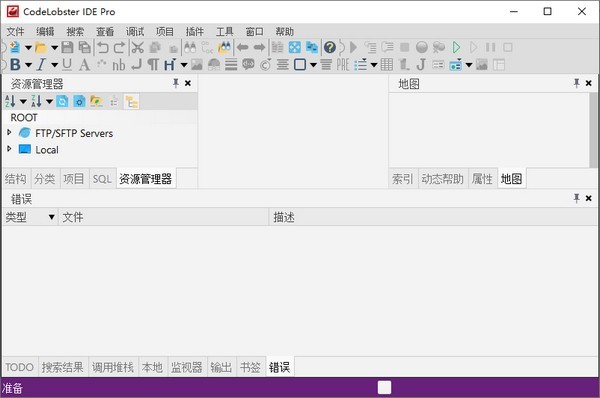
Task: Click the Open folder toolbar icon
Action: 41,47
